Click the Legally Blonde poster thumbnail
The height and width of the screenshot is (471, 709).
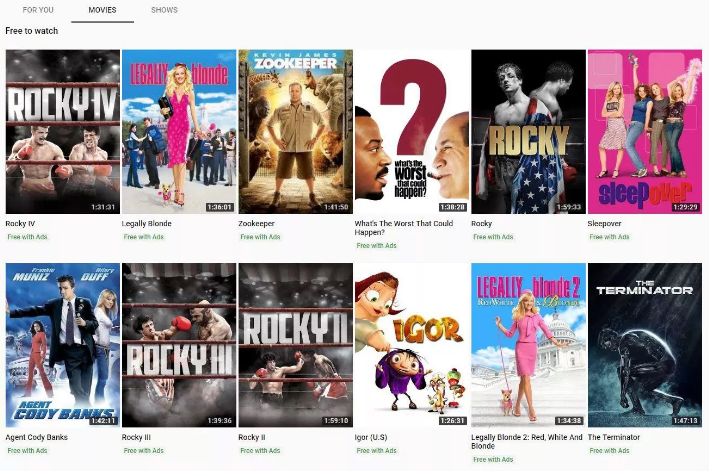pyautogui.click(x=179, y=132)
